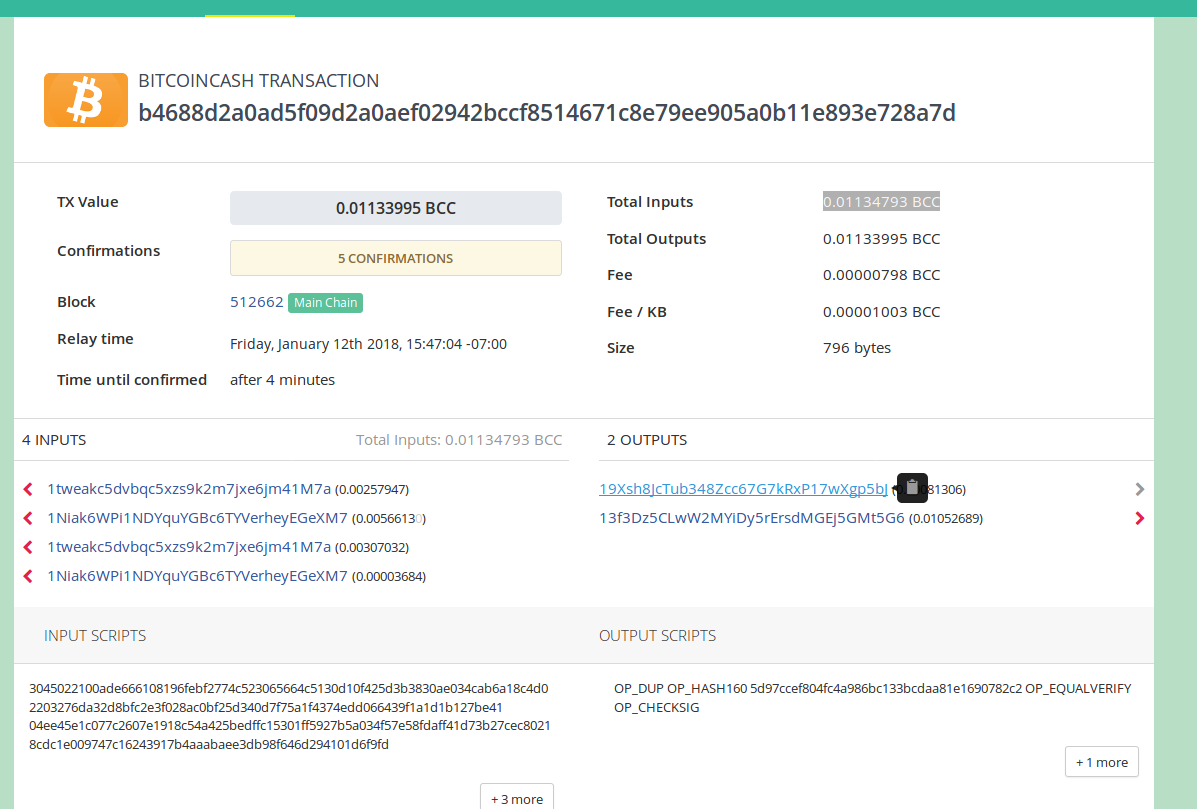Open first input address 1tweakc5dvbqc5xzs9k2m7jxe6jm41M7a
This screenshot has width=1197, height=809.
(189, 489)
